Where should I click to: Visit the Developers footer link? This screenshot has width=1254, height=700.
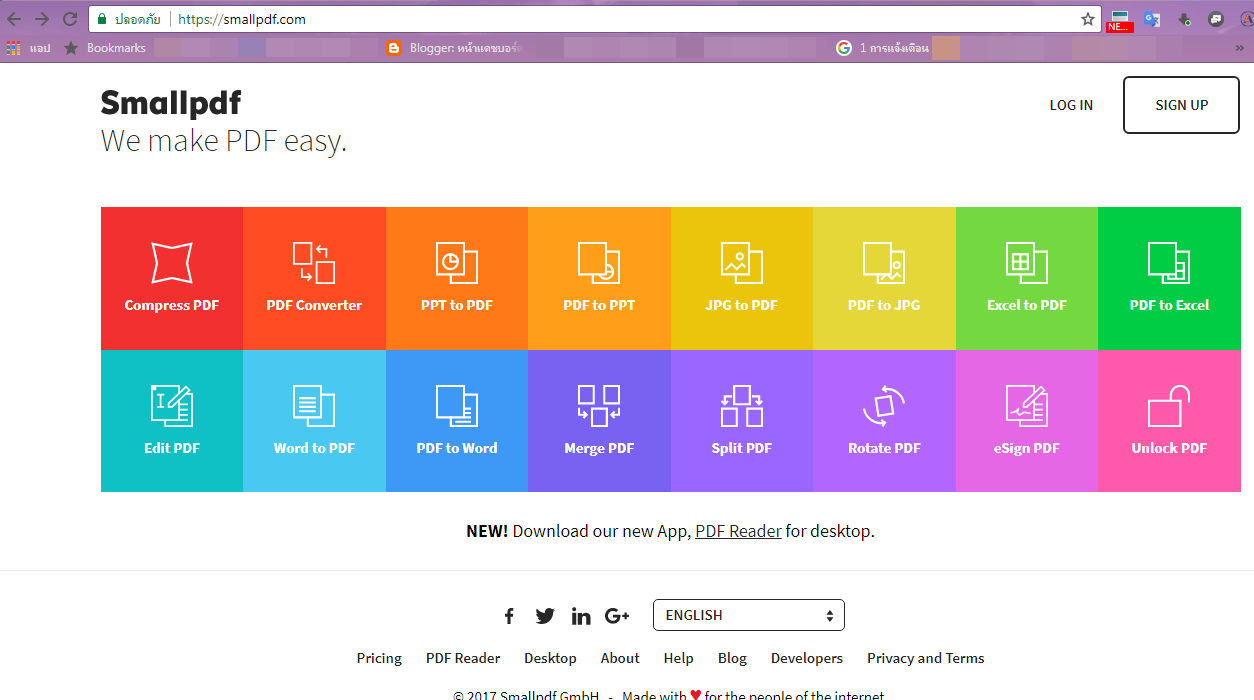807,658
